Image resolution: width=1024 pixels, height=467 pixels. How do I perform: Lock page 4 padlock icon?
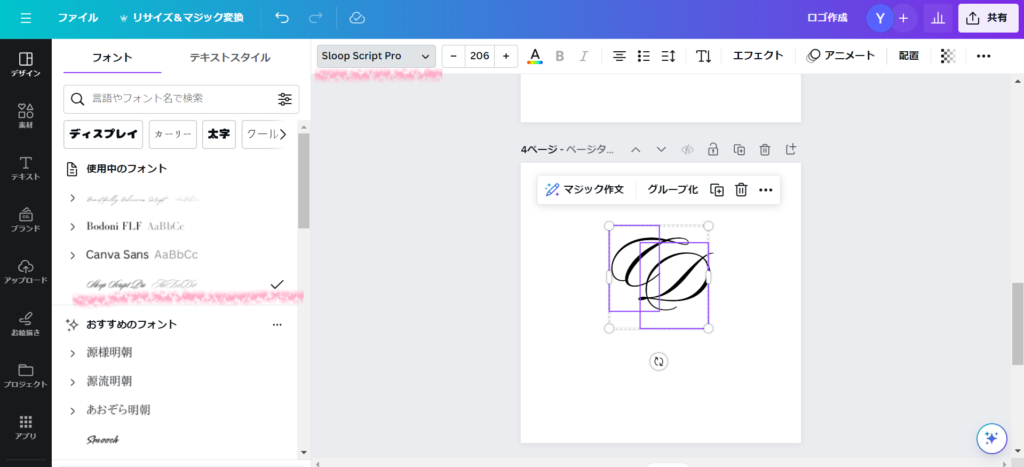(x=713, y=150)
